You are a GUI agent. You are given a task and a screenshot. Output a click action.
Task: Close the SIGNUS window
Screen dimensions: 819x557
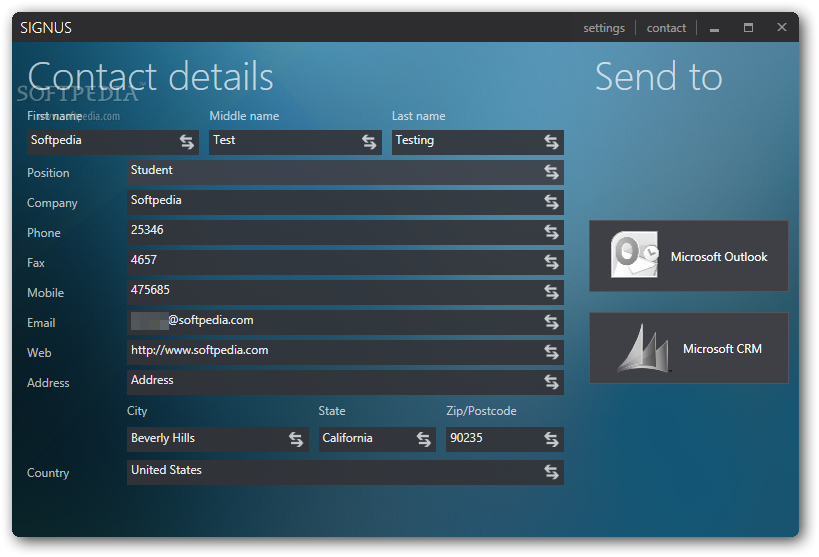(x=781, y=27)
